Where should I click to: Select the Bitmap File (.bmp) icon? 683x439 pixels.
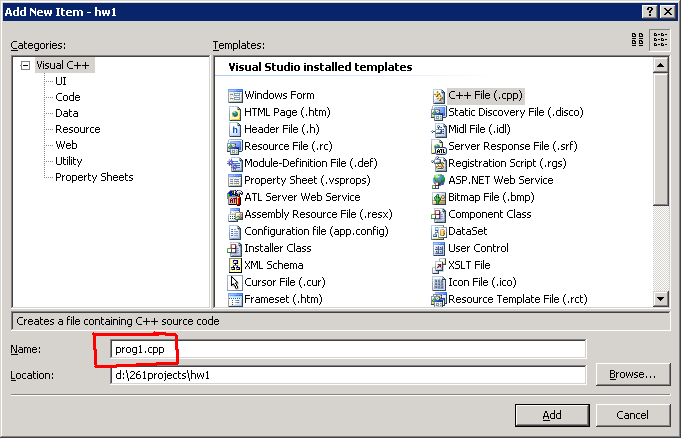coord(439,197)
